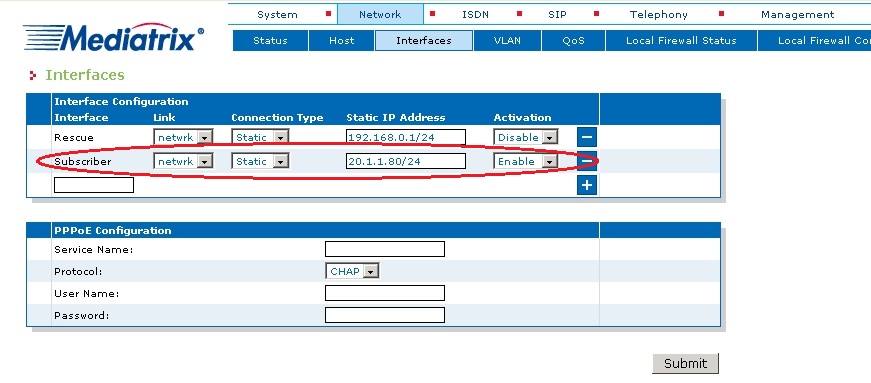
Task: Open the System menu tab
Action: point(277,14)
